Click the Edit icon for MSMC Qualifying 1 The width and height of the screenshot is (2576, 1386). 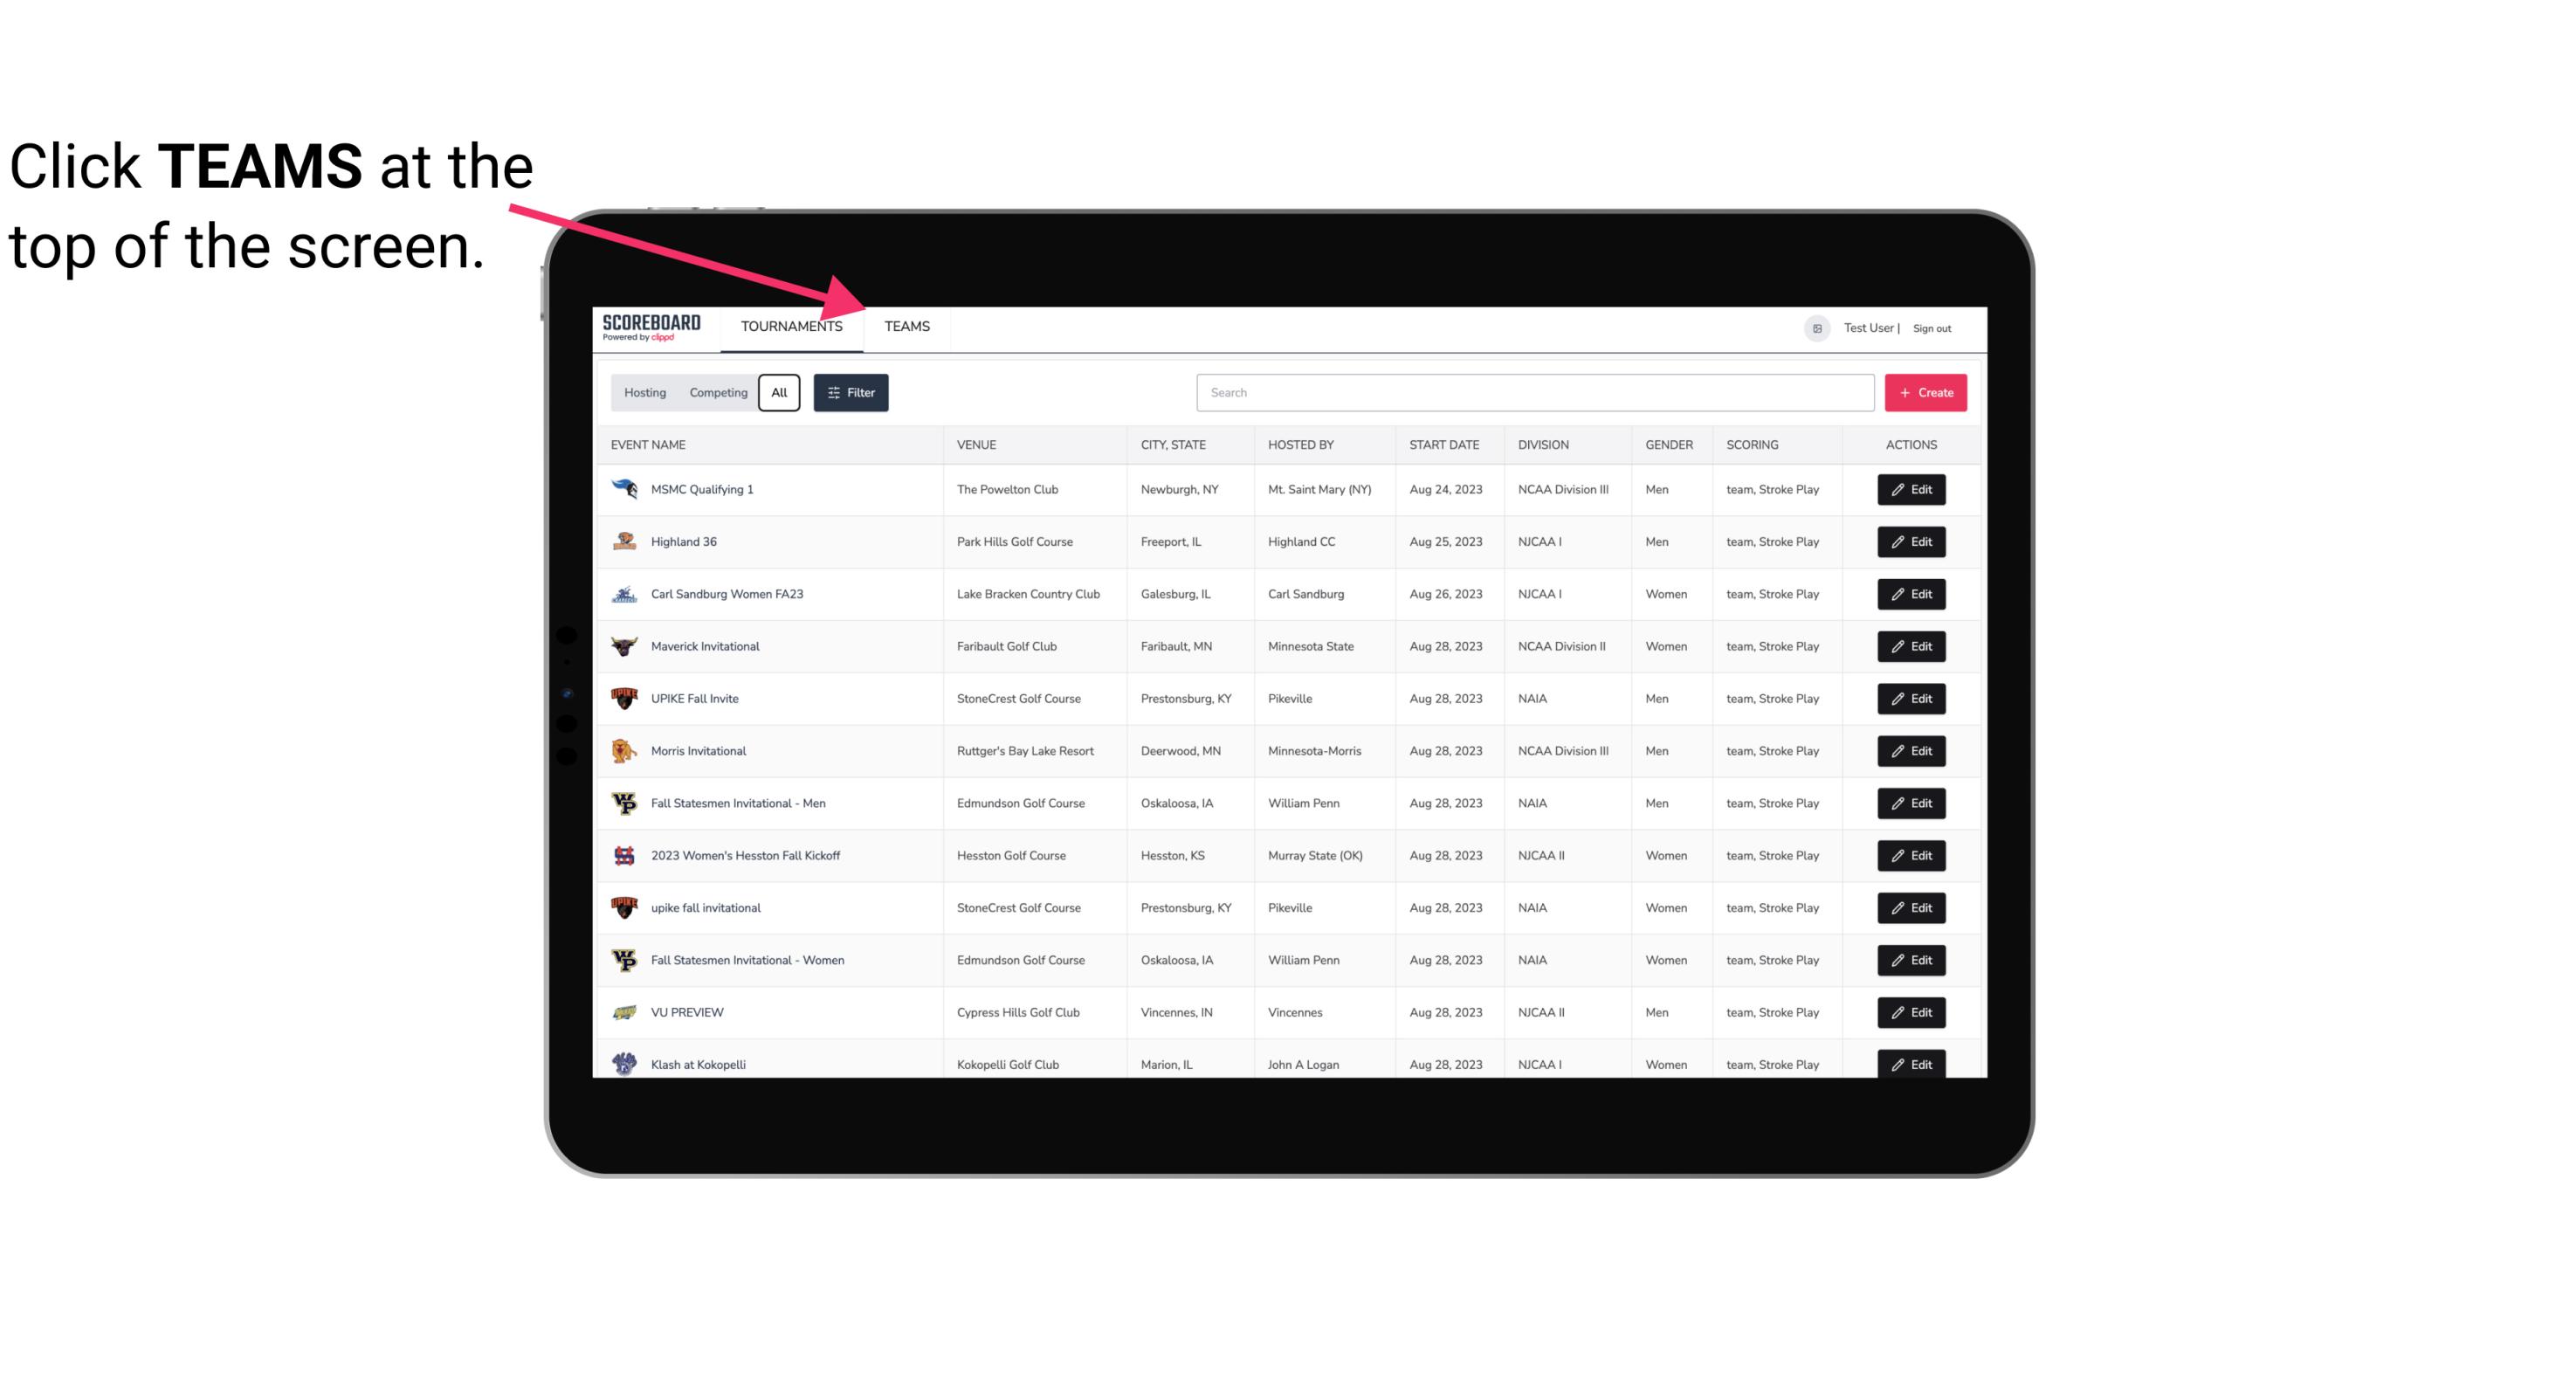[x=1912, y=490]
